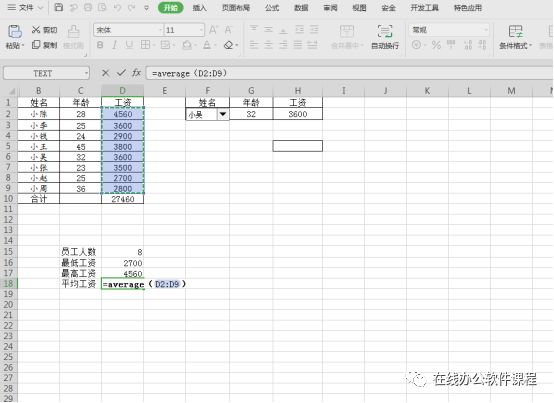The image size is (554, 403).
Task: Click the Conditional Formatting (条件格式) icon
Action: 515,31
